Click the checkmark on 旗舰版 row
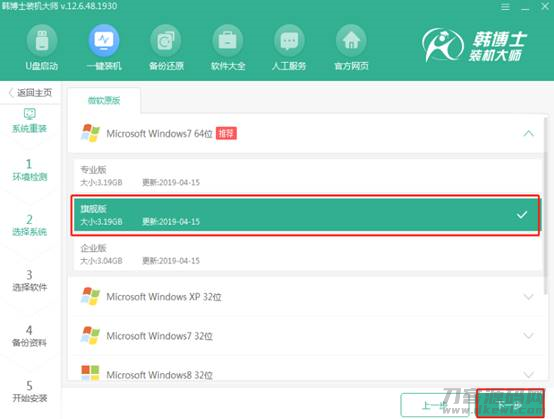 (x=522, y=214)
